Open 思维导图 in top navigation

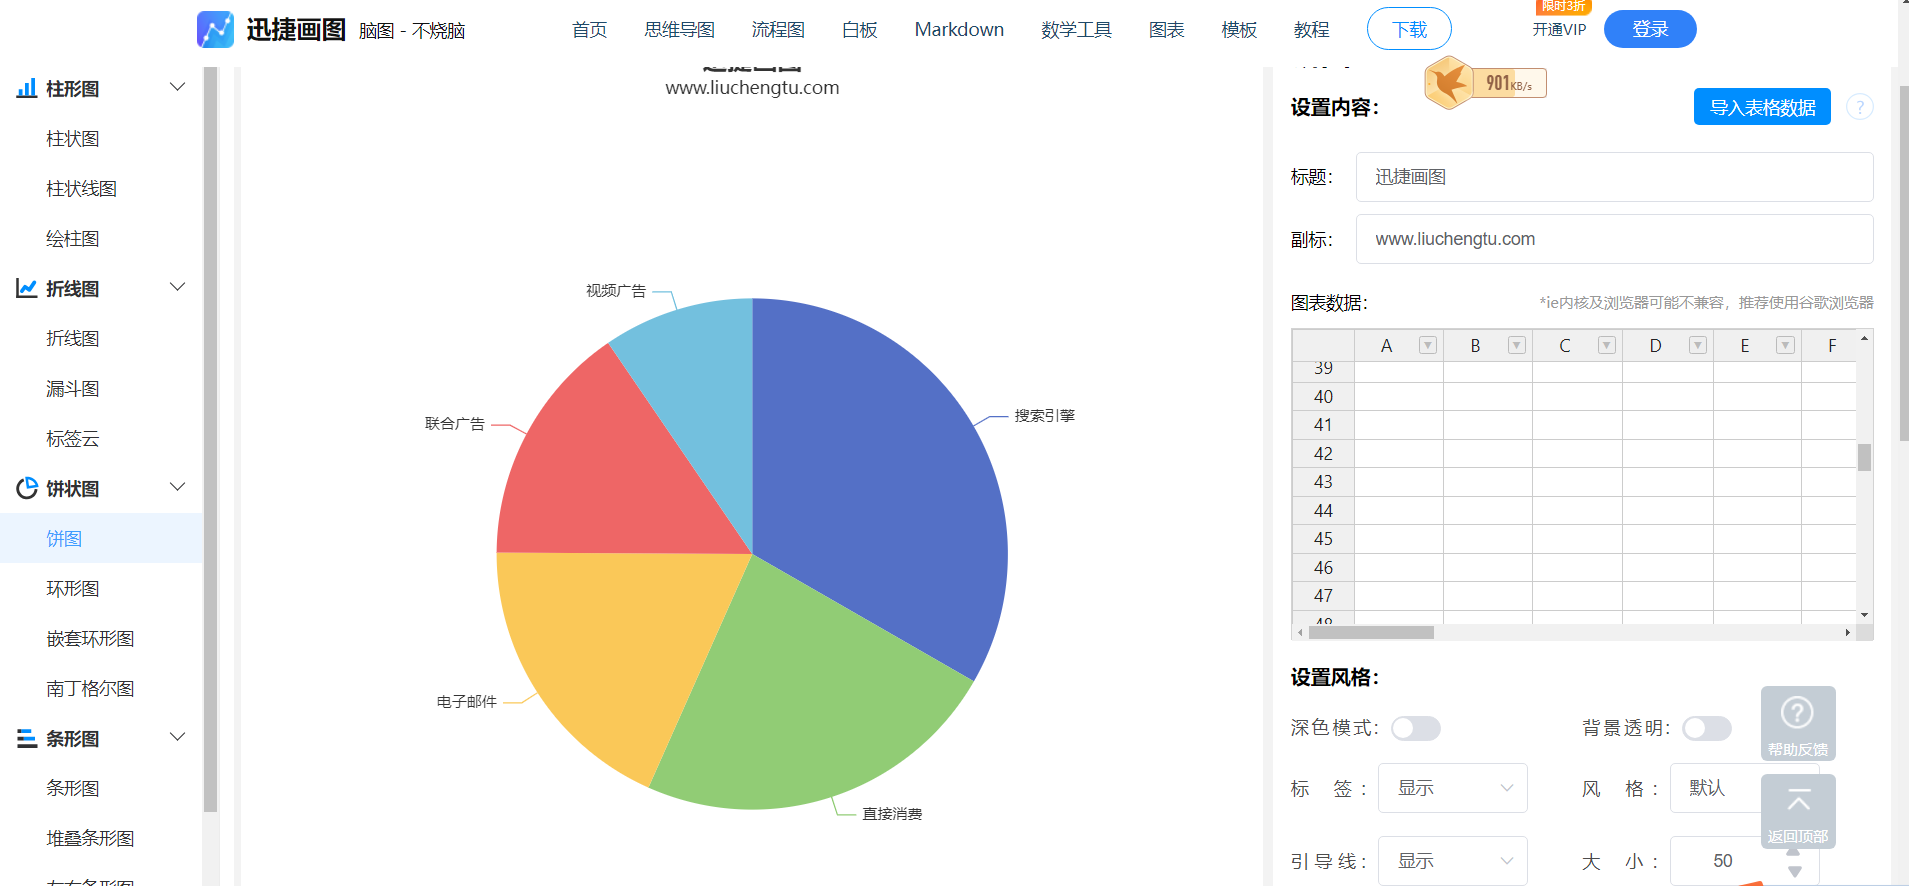pyautogui.click(x=679, y=30)
